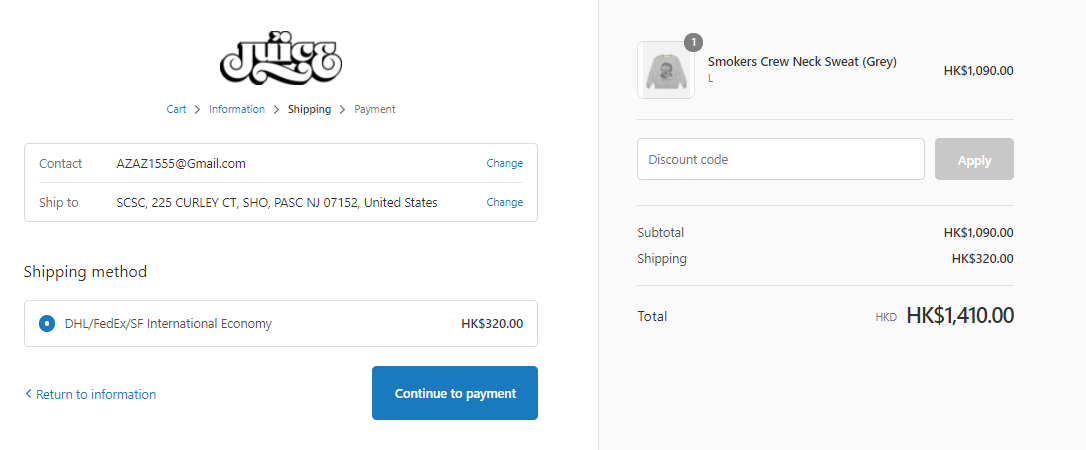1086x450 pixels.
Task: Click the back chevron beside Return to information
Action: point(28,394)
